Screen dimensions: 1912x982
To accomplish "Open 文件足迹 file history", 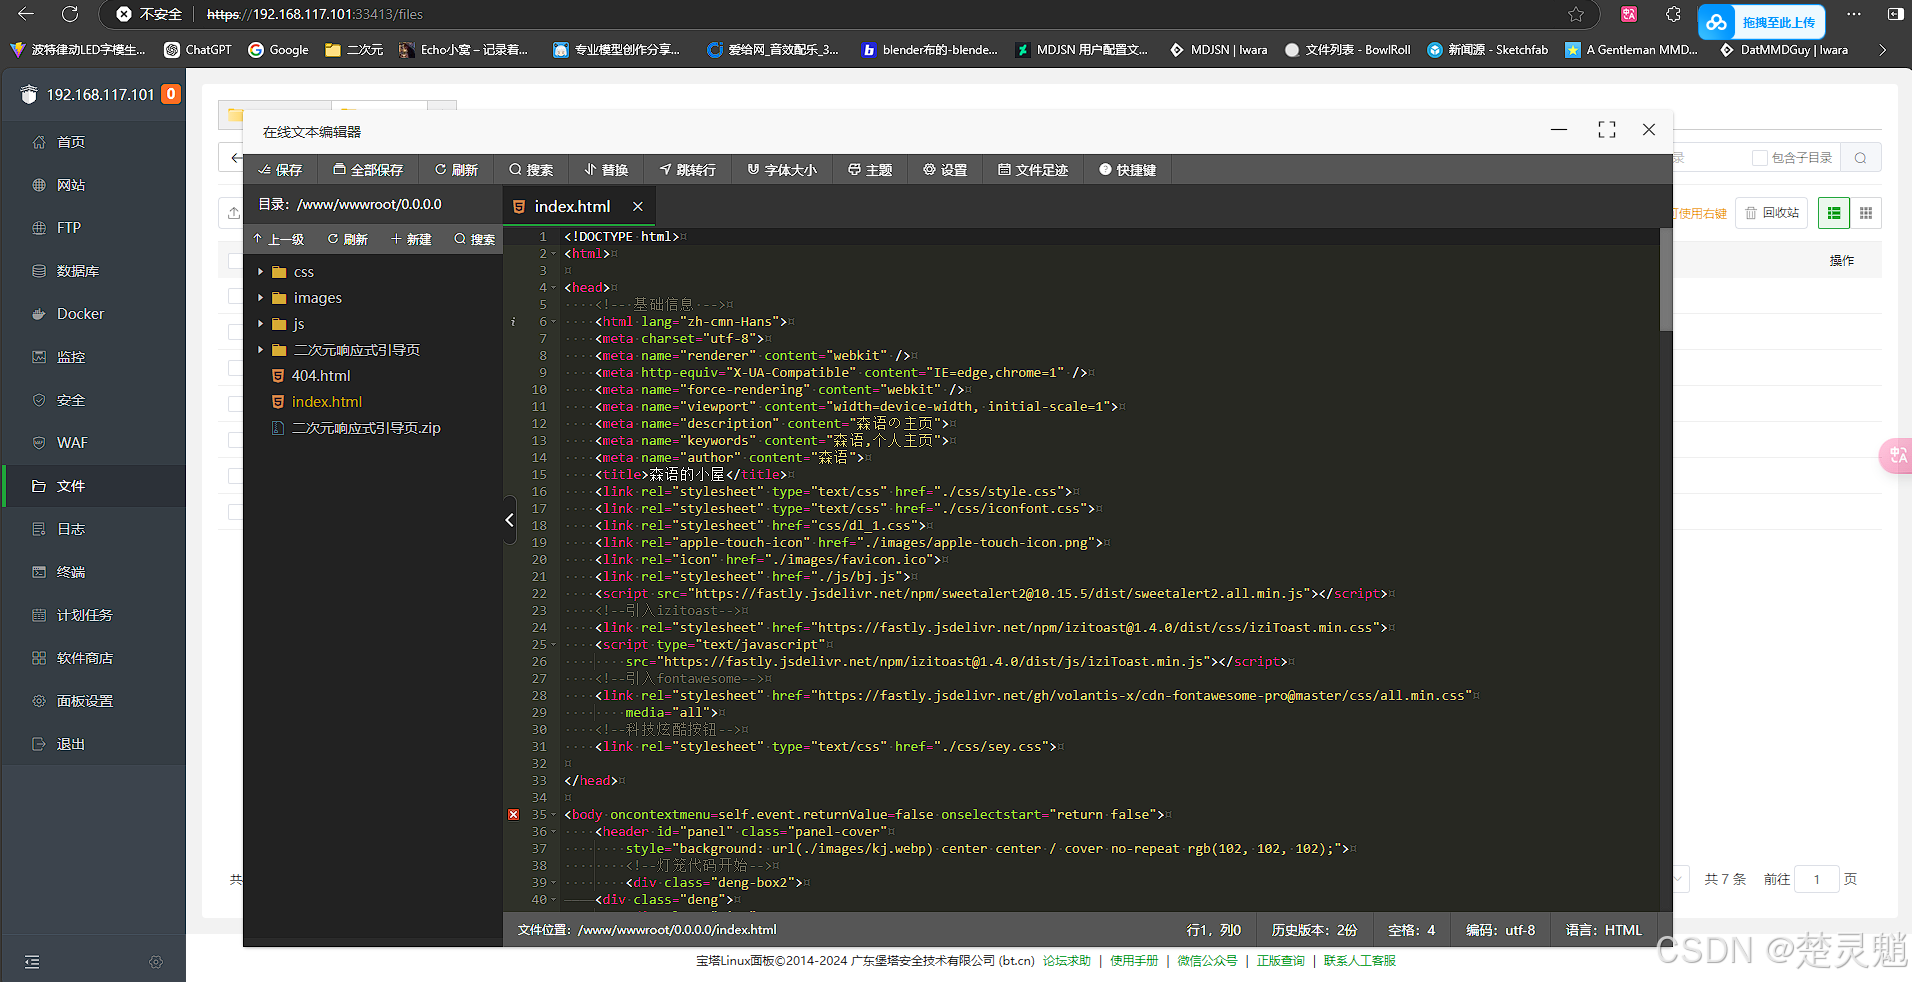I will [1033, 170].
